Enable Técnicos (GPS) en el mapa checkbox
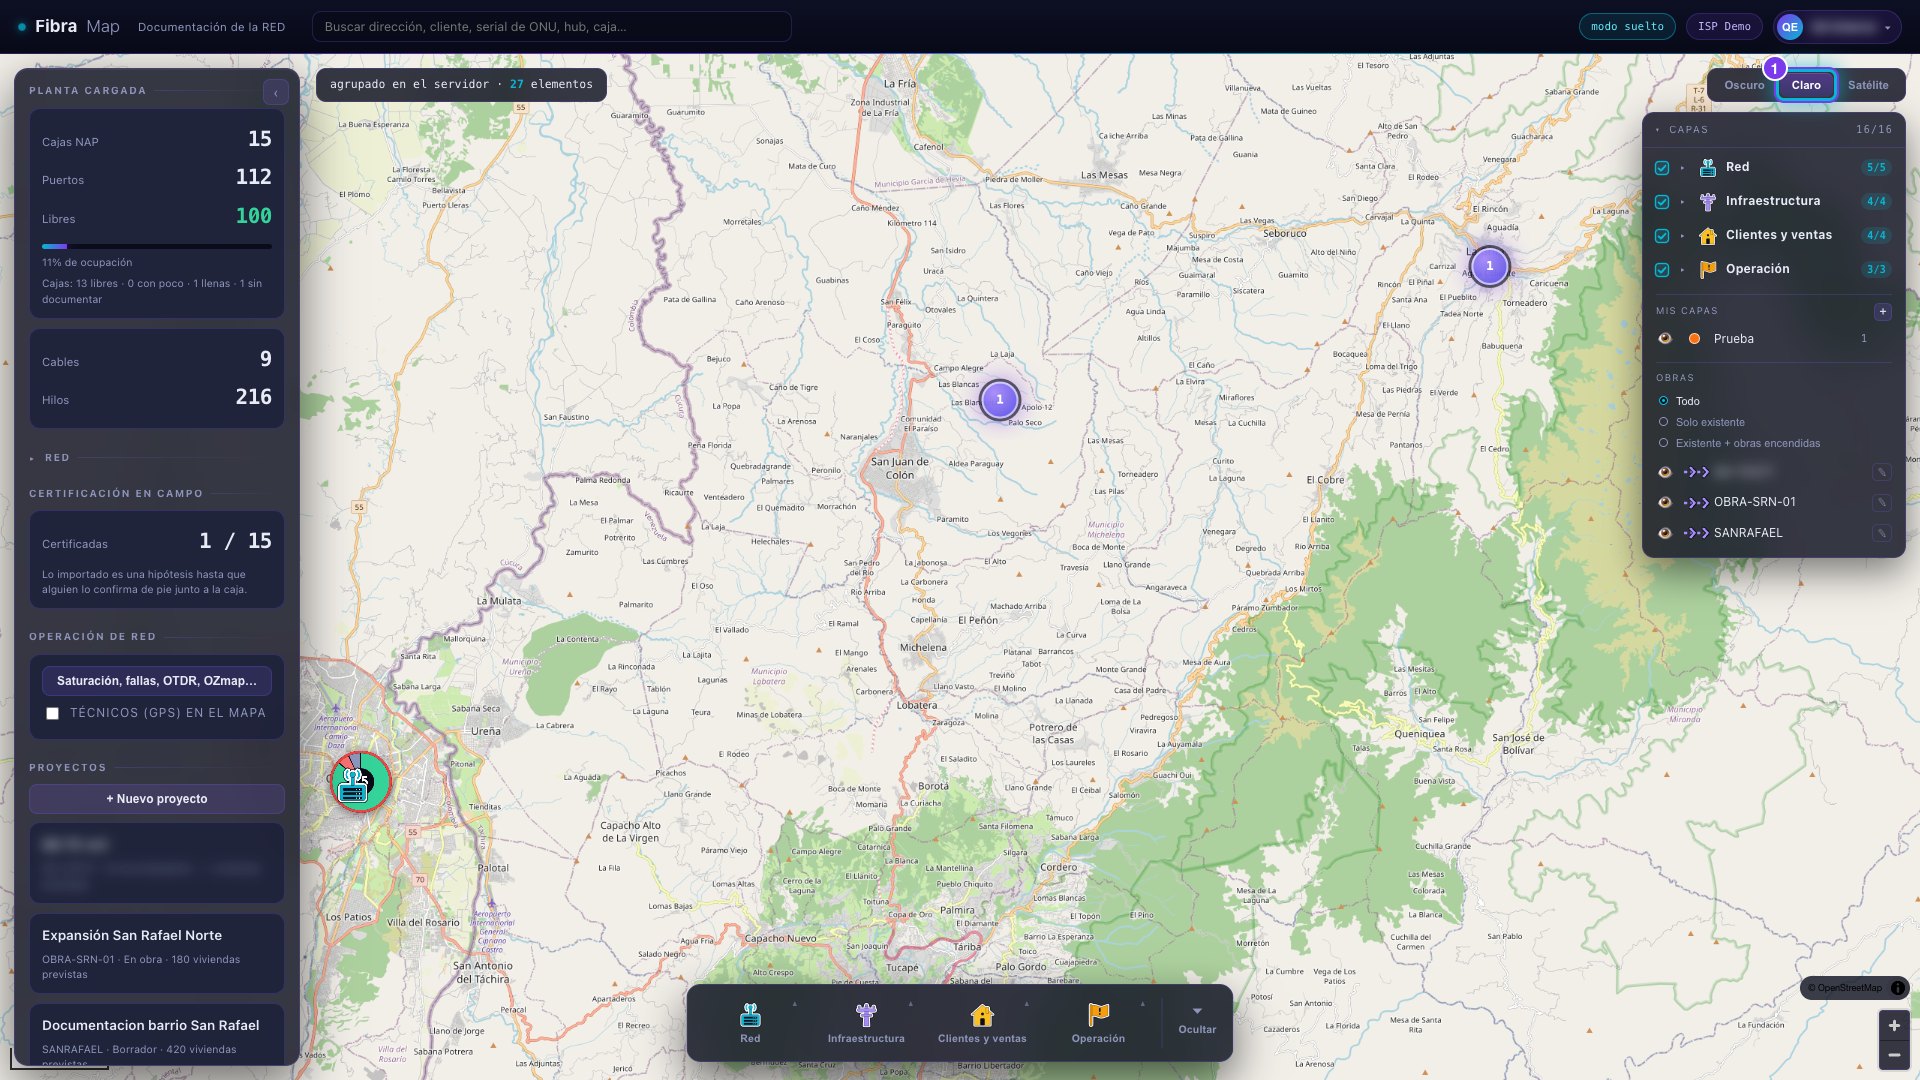Image resolution: width=1920 pixels, height=1080 pixels. coord(53,714)
